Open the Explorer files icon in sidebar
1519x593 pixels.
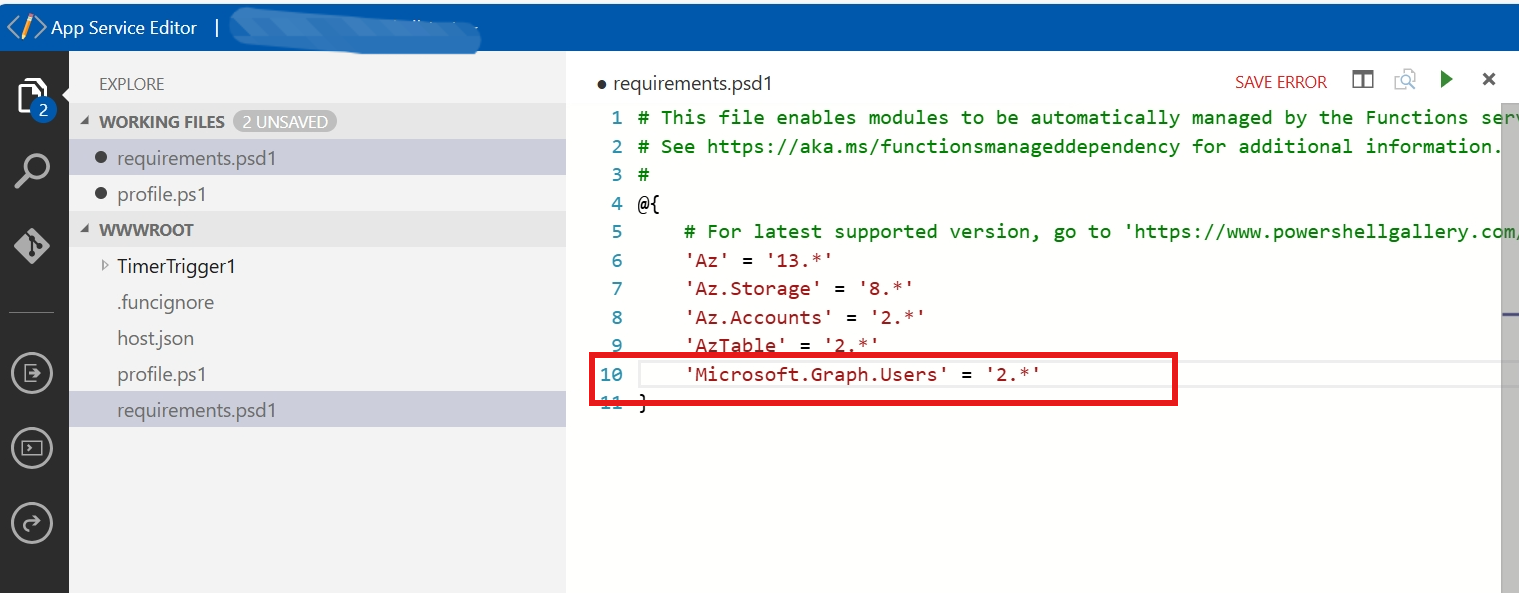tap(33, 97)
